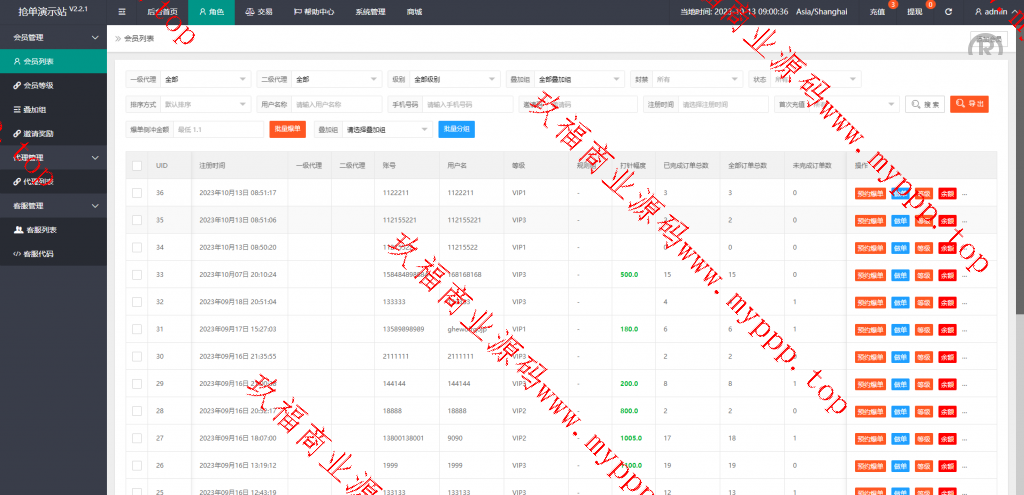Click the orange 导出 export button

[969, 104]
